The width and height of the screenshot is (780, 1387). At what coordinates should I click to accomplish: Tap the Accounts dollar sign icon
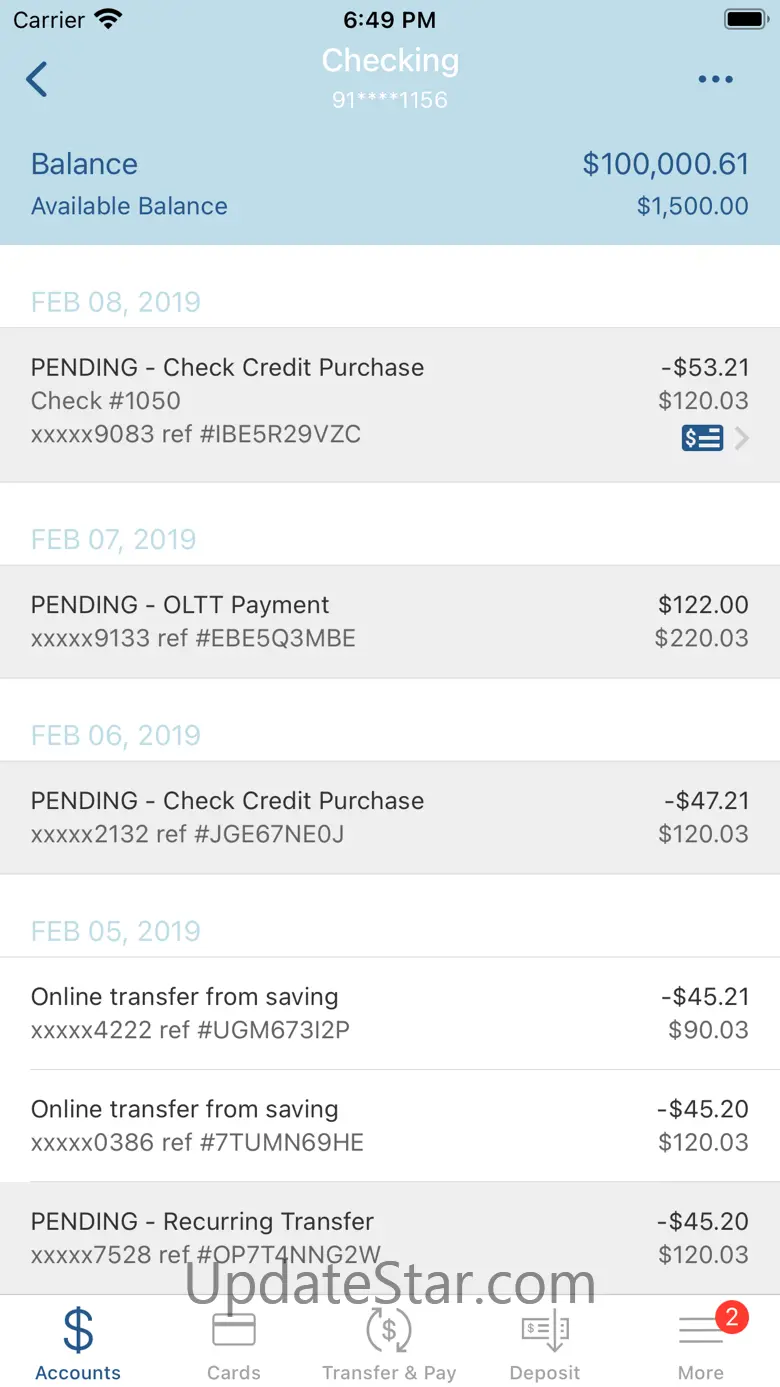(x=78, y=1330)
